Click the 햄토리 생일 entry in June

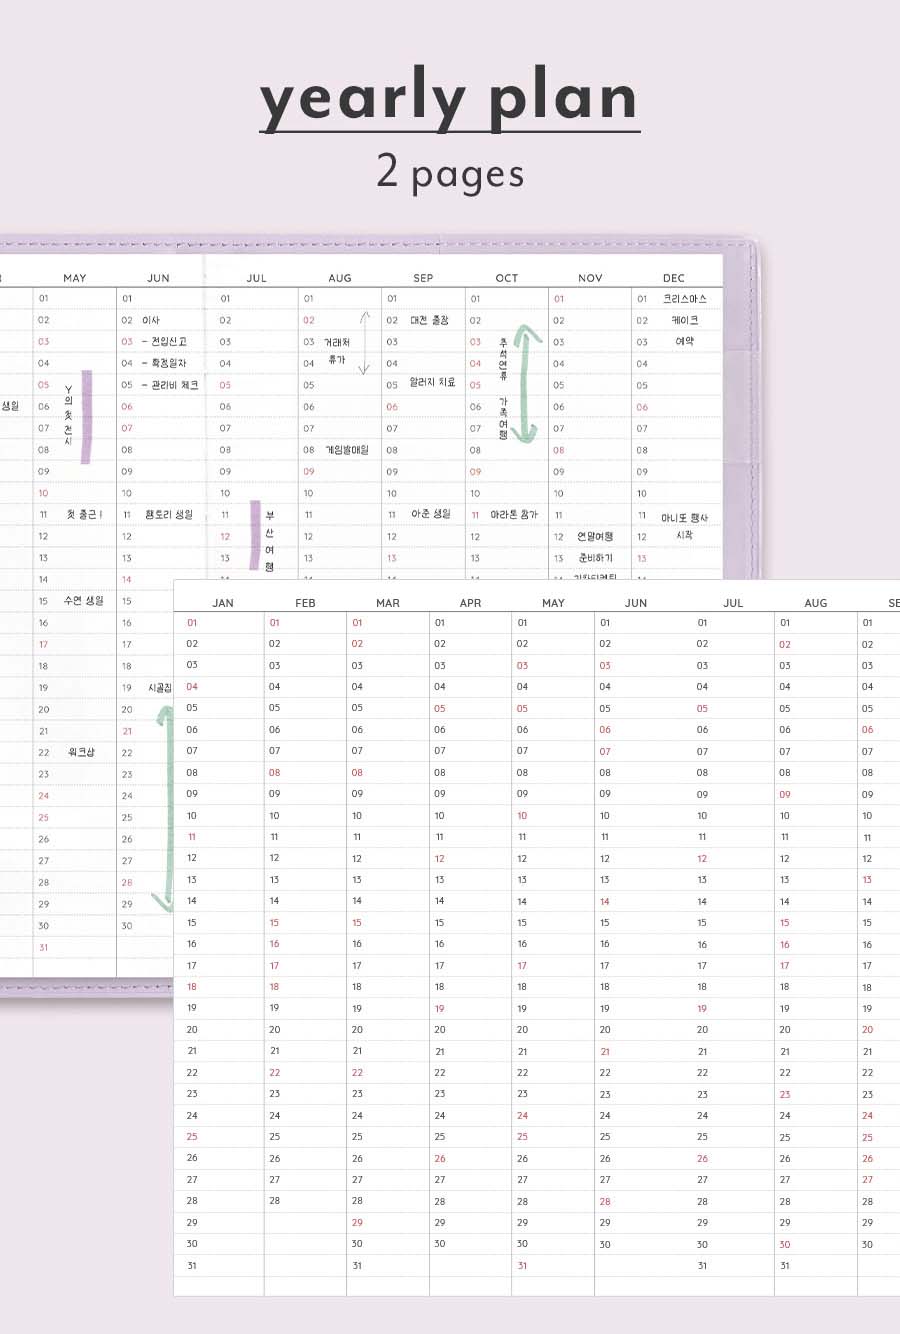pos(169,515)
